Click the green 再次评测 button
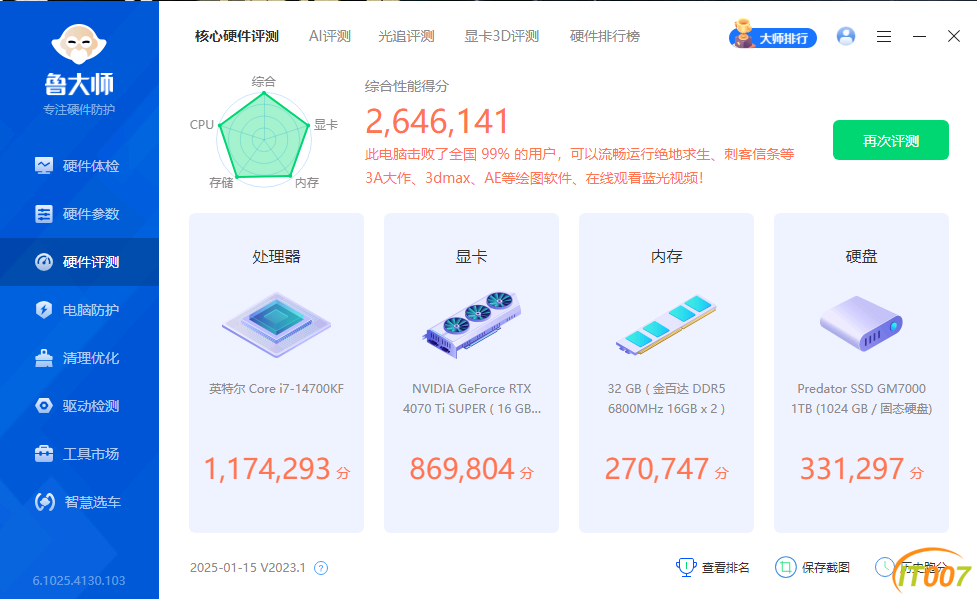This screenshot has width=977, height=599. pyautogui.click(x=890, y=140)
